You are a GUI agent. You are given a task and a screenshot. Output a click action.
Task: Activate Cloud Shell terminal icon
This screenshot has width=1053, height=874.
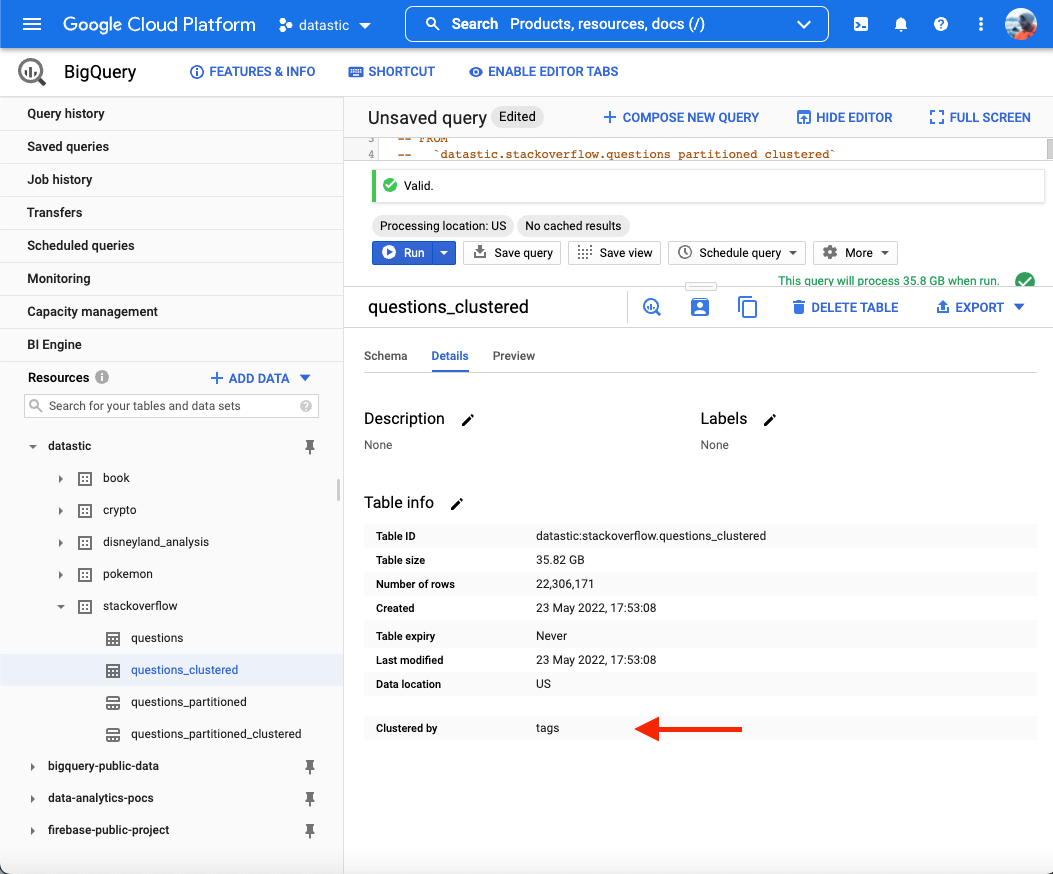861,24
